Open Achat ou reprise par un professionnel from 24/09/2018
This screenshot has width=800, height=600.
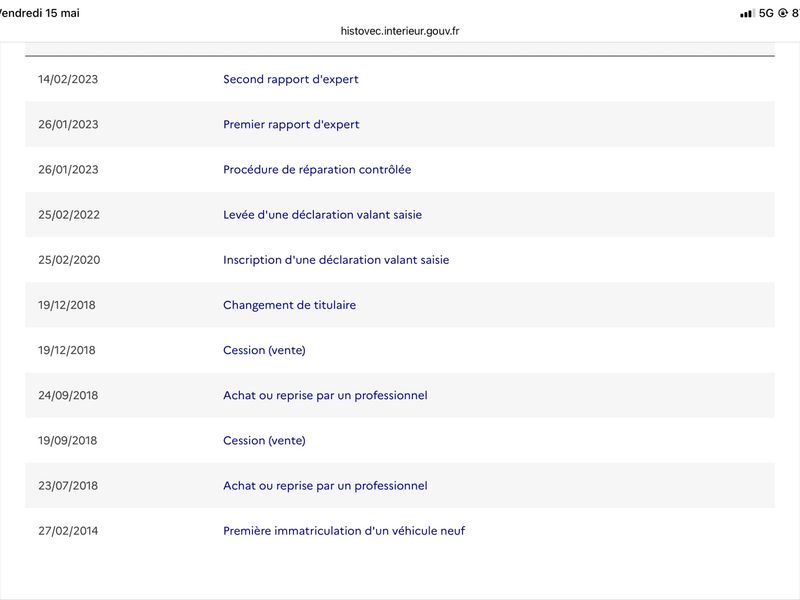click(325, 395)
